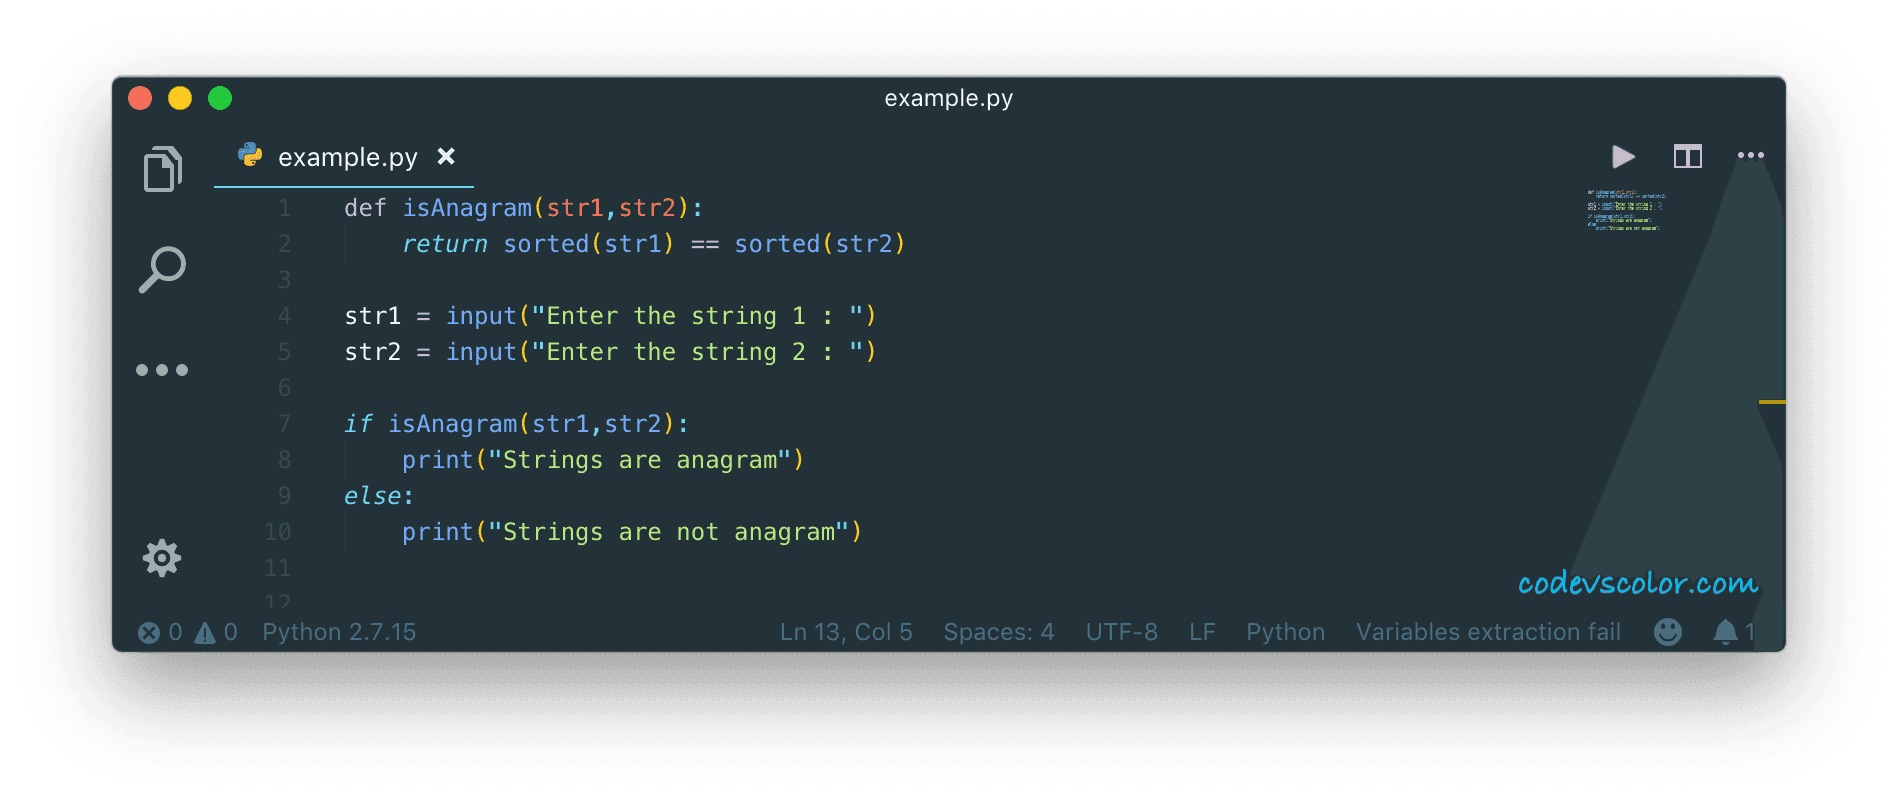Show more activity bar views (three dots)
Viewport: 1898px width, 800px height.
(x=162, y=370)
